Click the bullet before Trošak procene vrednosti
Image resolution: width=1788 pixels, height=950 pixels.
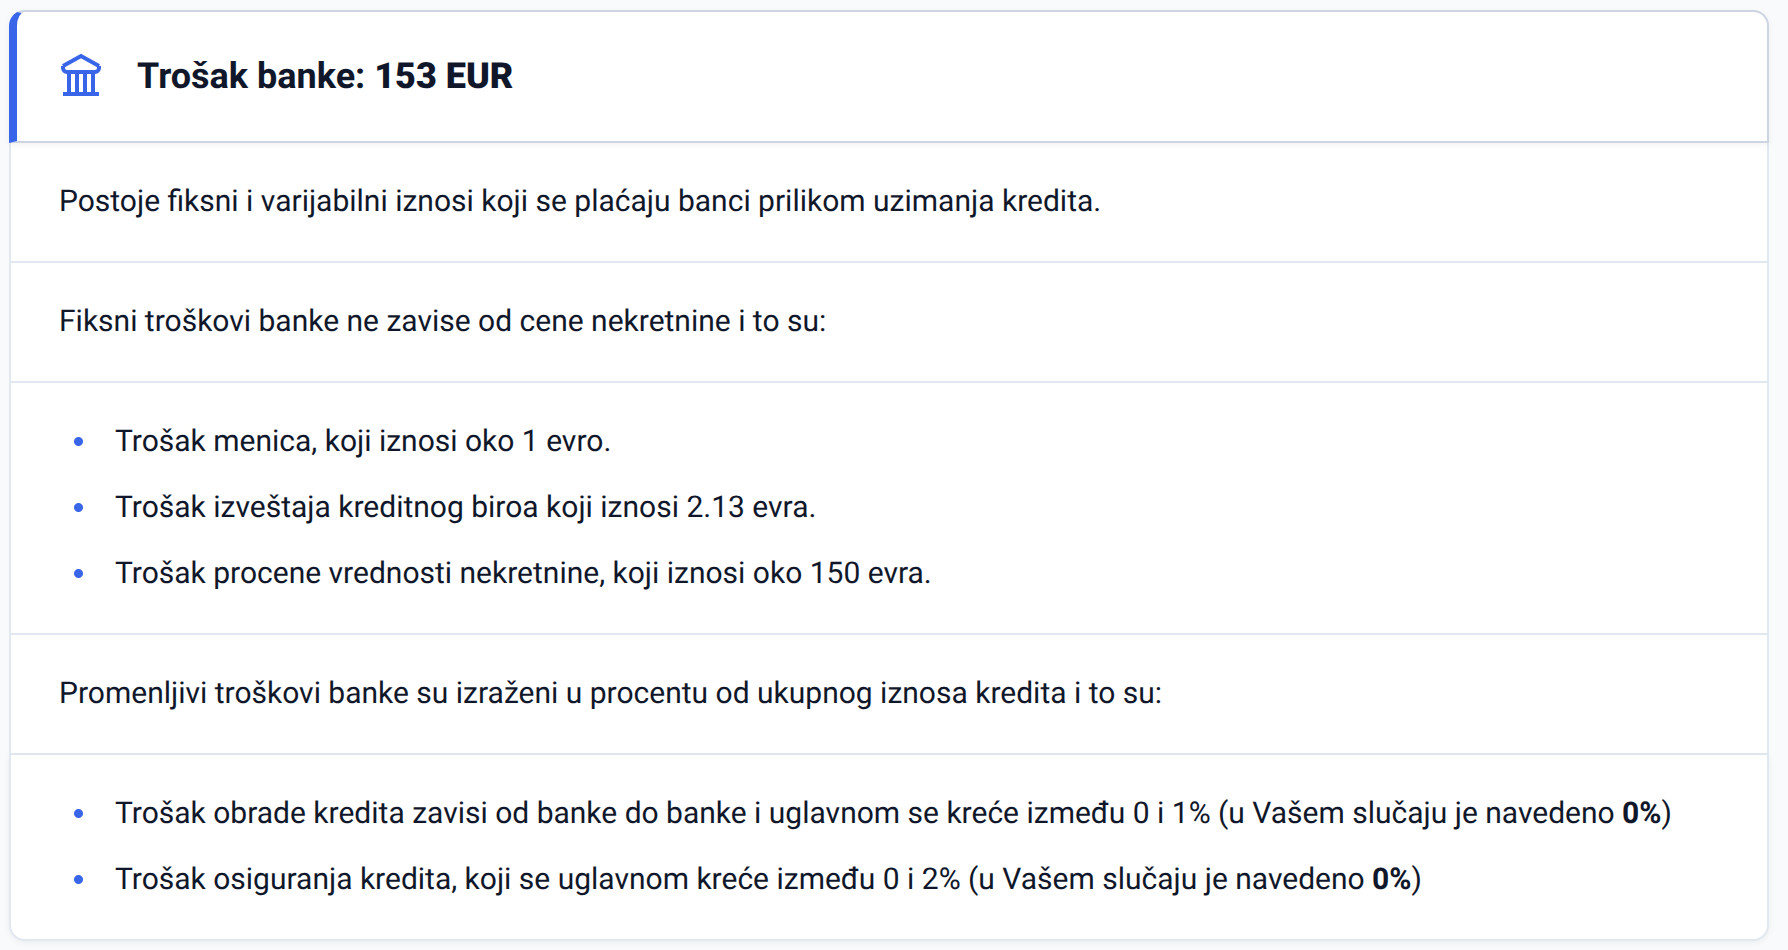(x=79, y=573)
